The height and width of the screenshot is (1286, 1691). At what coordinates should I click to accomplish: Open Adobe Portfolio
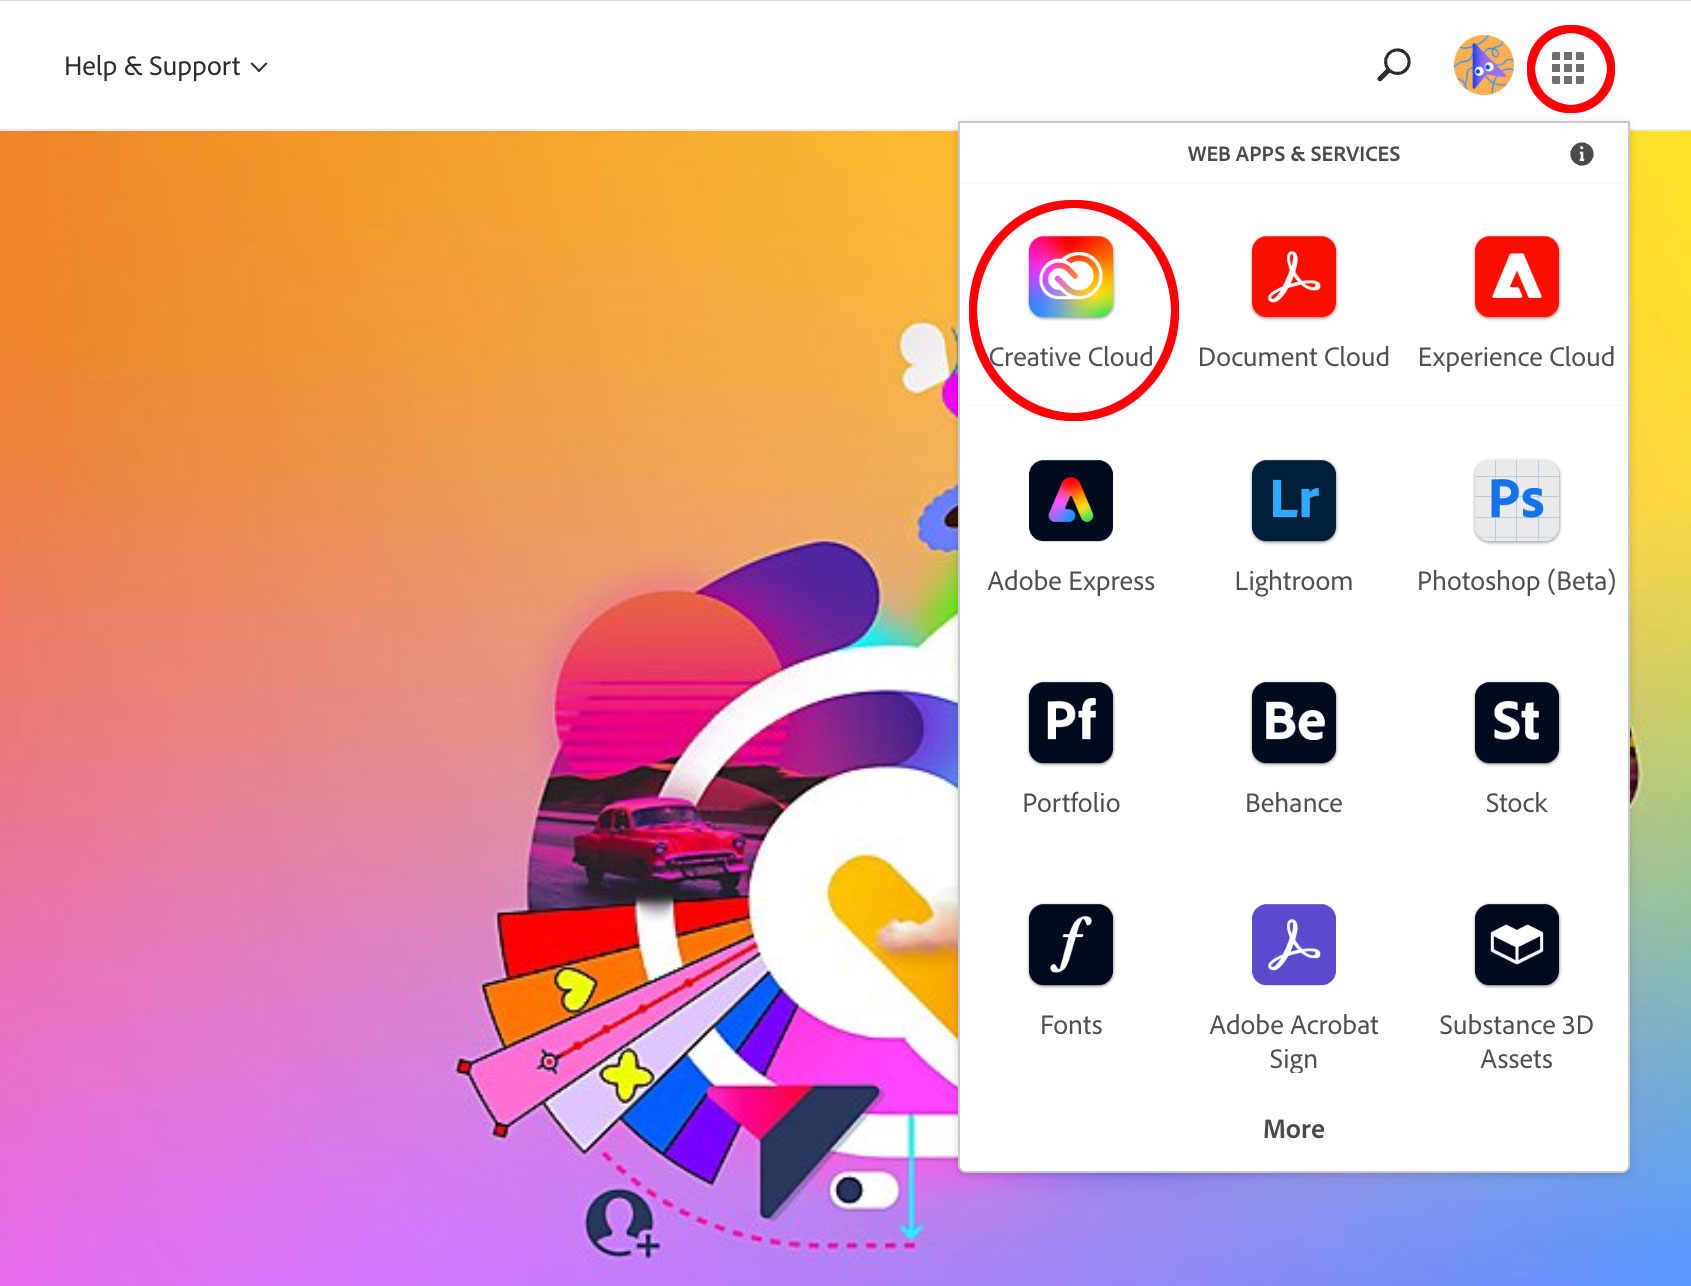1070,723
